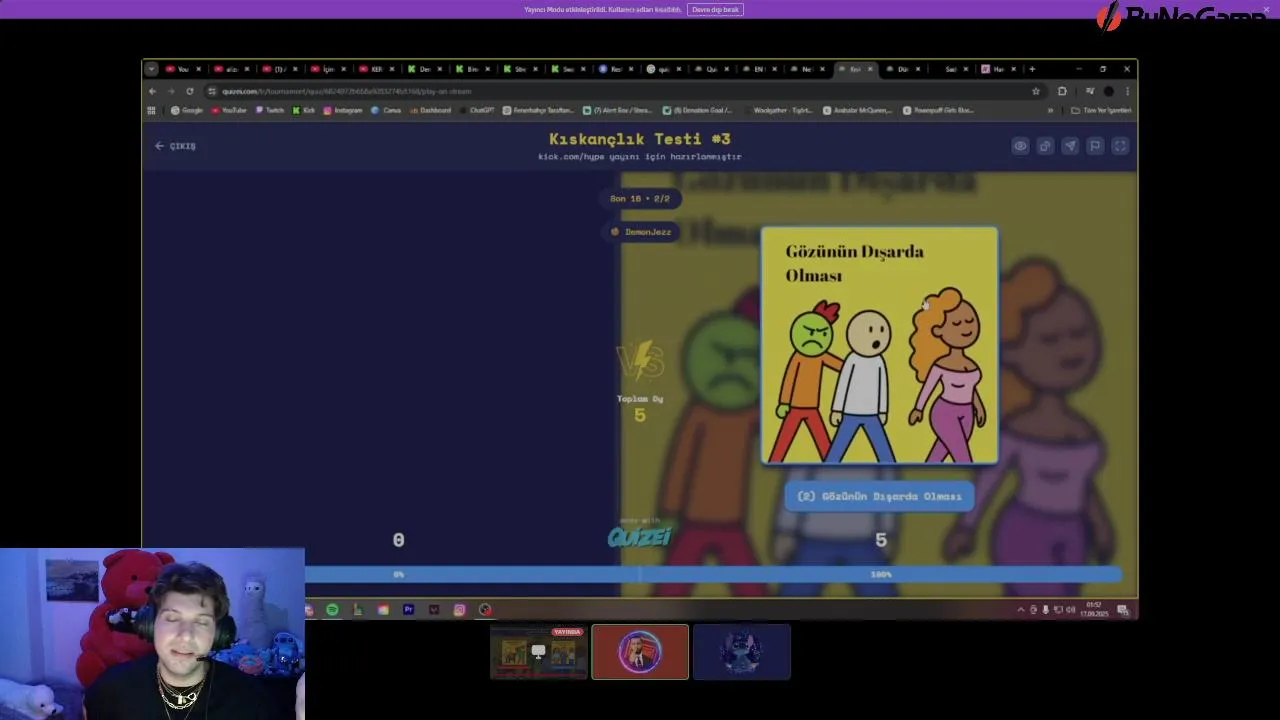Switch to the Den browser tab
Screen dimensions: 1280x720
424,69
